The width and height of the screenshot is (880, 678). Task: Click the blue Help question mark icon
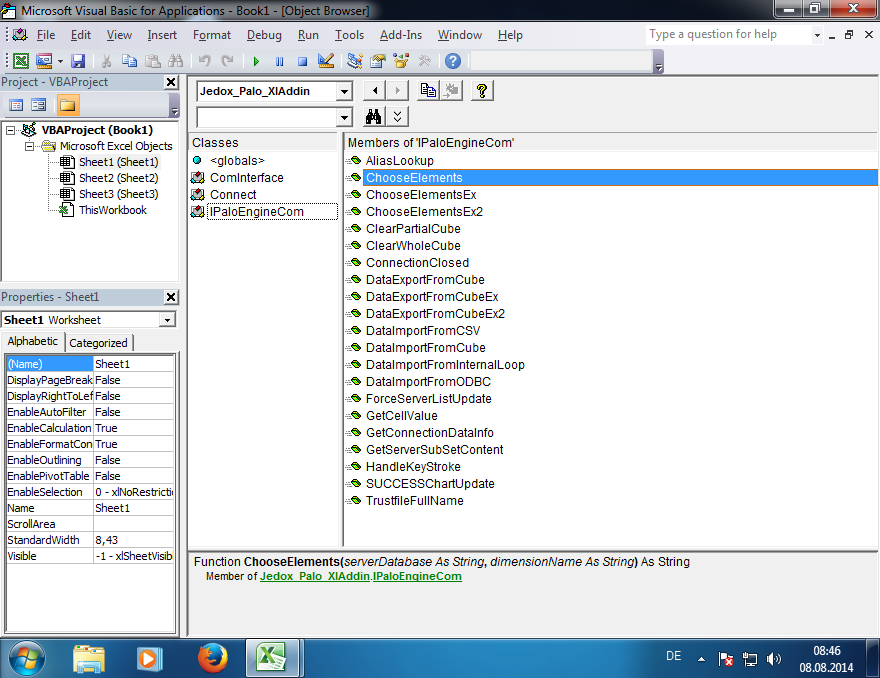click(x=453, y=61)
